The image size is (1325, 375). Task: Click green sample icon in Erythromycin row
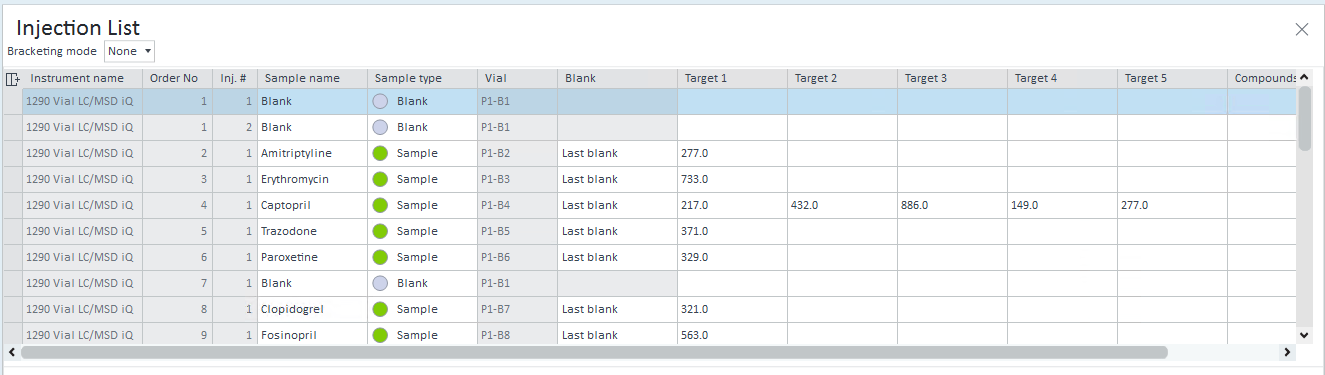pyautogui.click(x=380, y=179)
